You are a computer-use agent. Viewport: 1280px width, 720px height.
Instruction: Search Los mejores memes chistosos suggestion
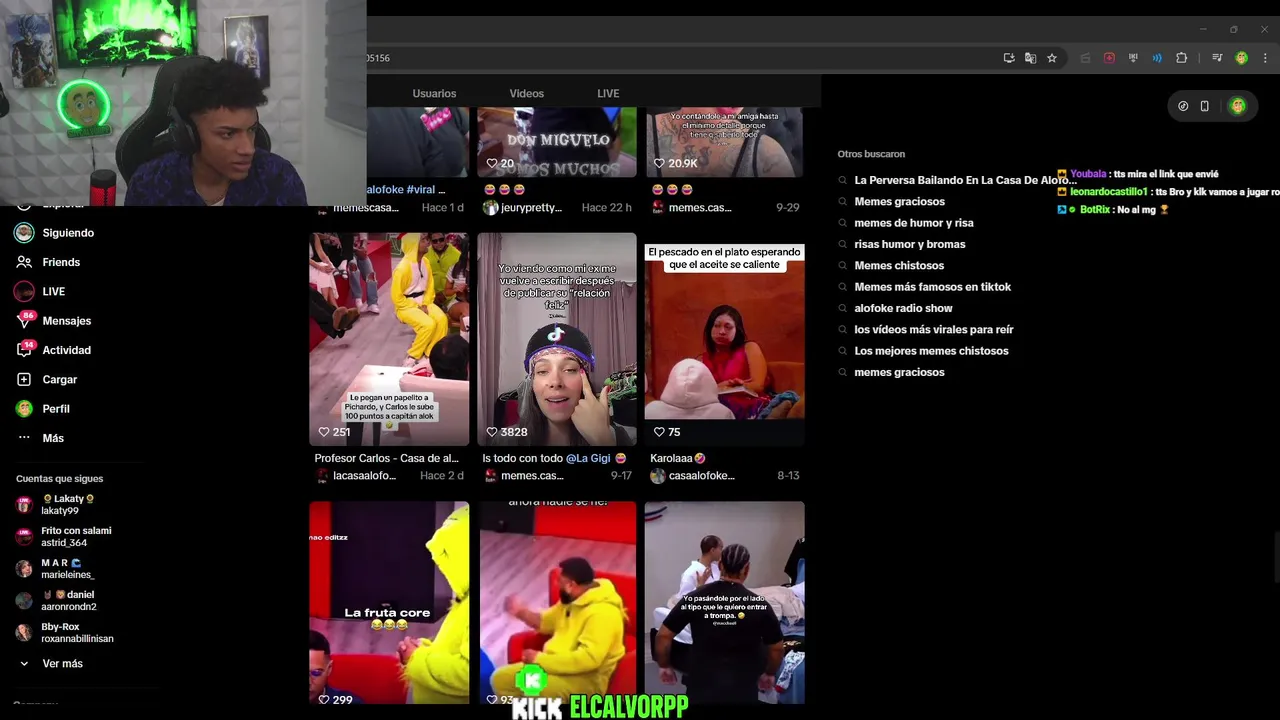coord(931,351)
